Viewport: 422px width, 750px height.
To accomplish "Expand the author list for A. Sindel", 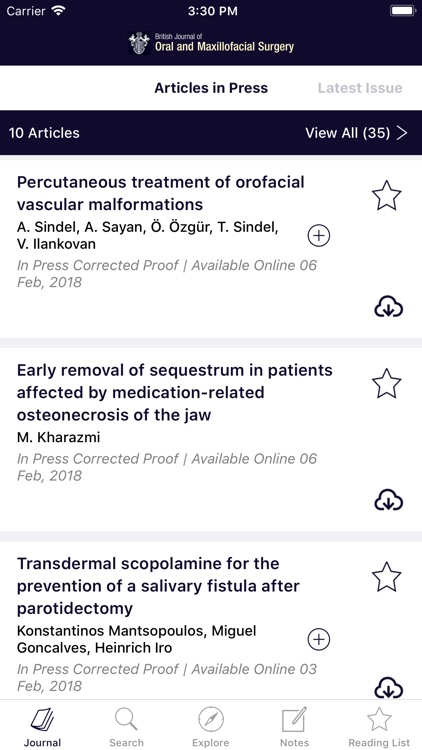I will click(x=319, y=235).
